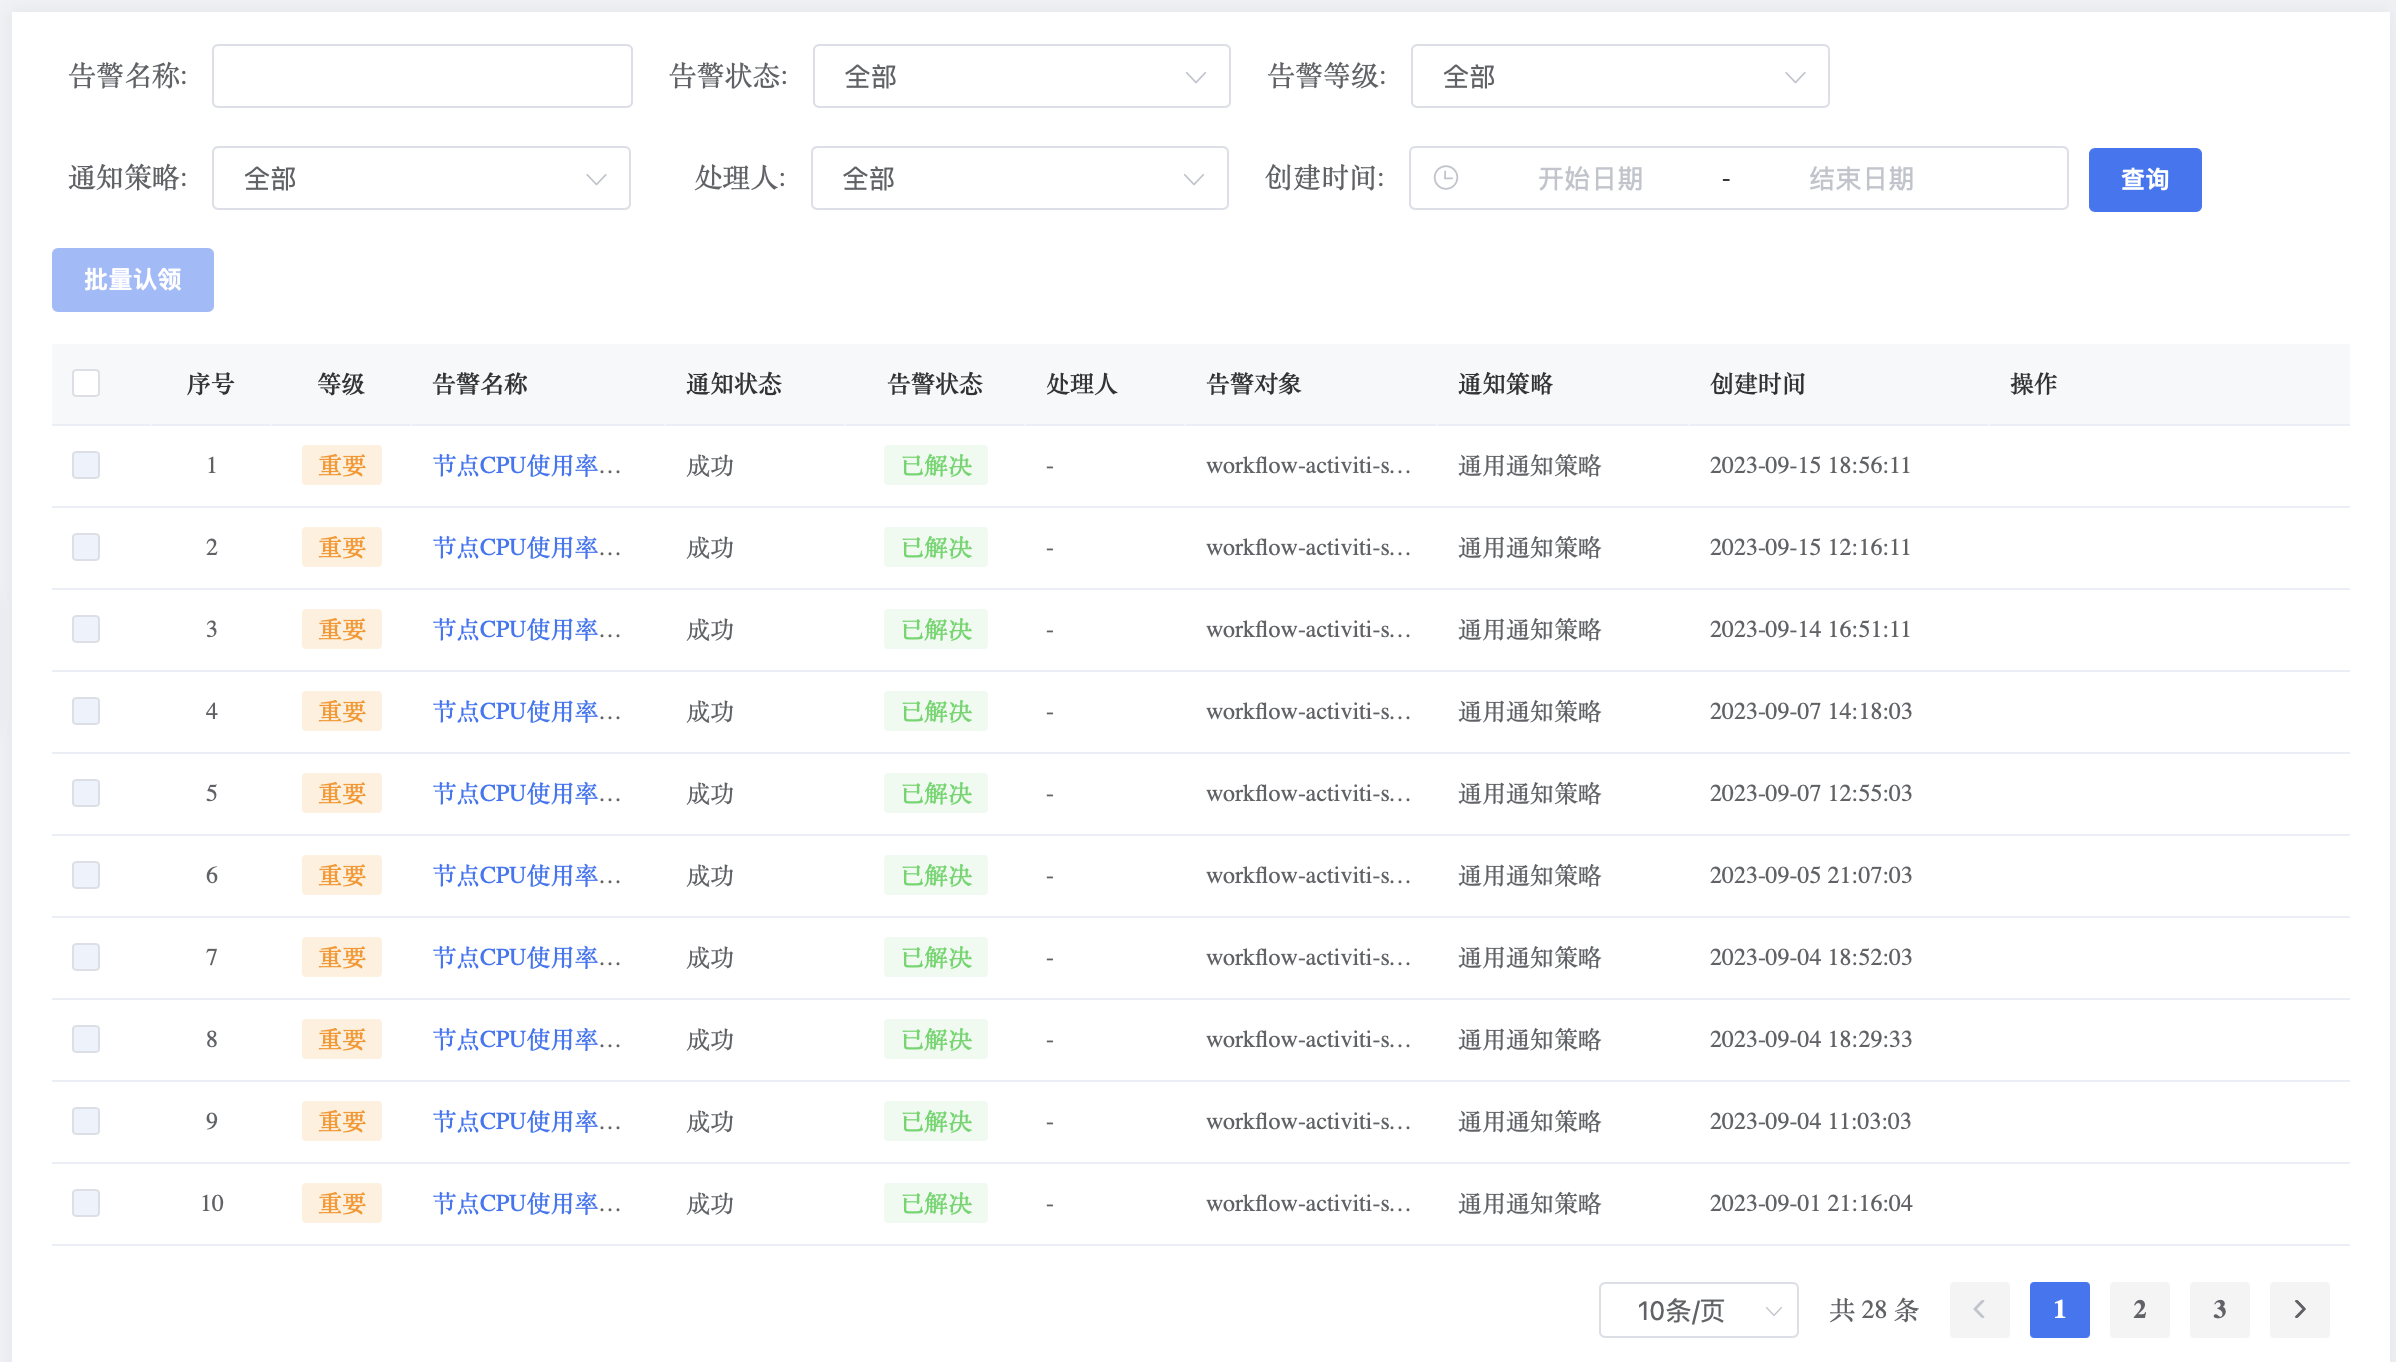Expand the 告警等级 dropdown

[1619, 76]
